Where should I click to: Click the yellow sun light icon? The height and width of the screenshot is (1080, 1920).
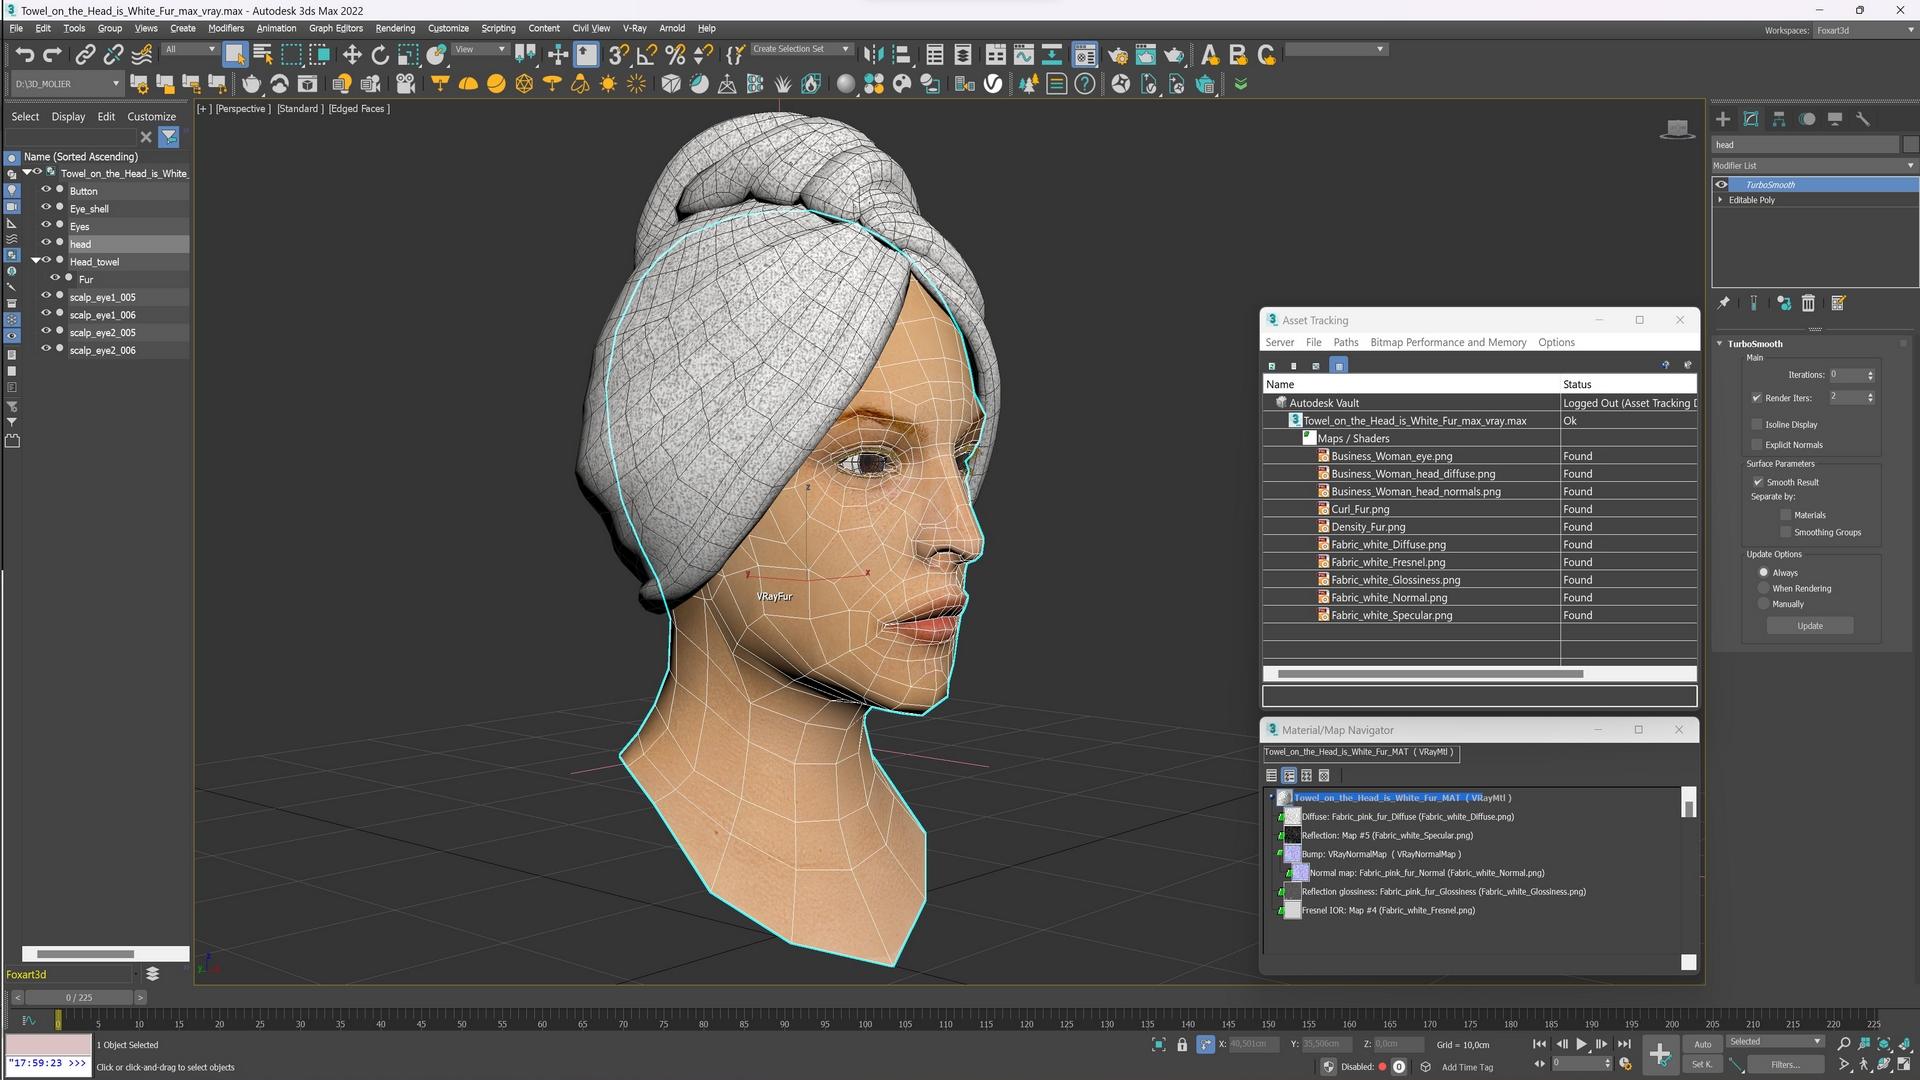pos(608,84)
